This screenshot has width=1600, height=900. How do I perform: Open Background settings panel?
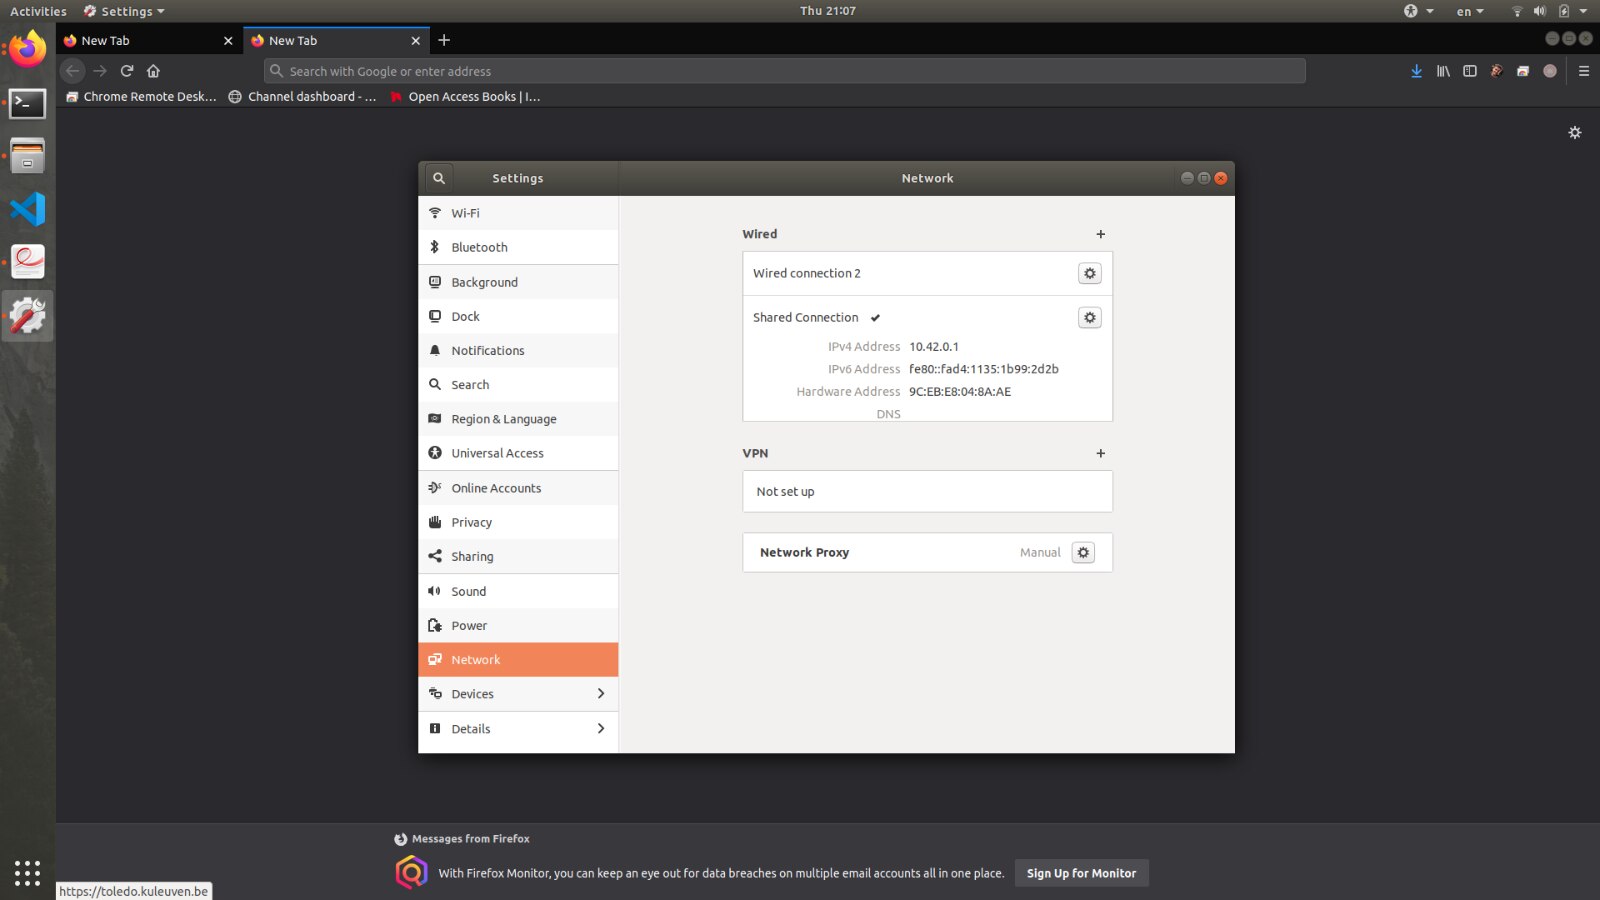coord(518,282)
